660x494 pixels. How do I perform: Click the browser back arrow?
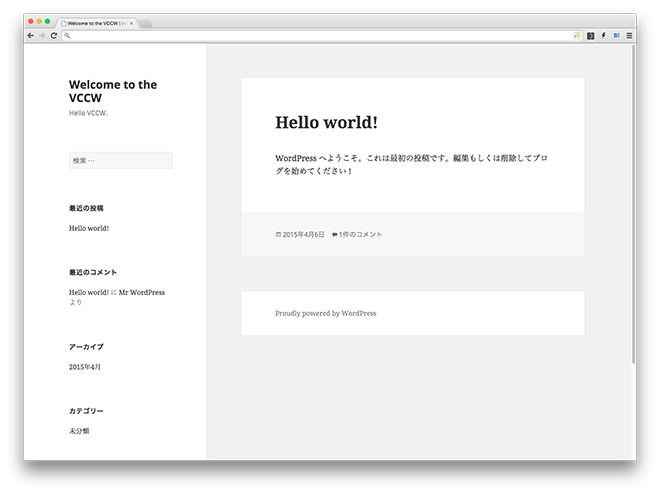coord(31,35)
